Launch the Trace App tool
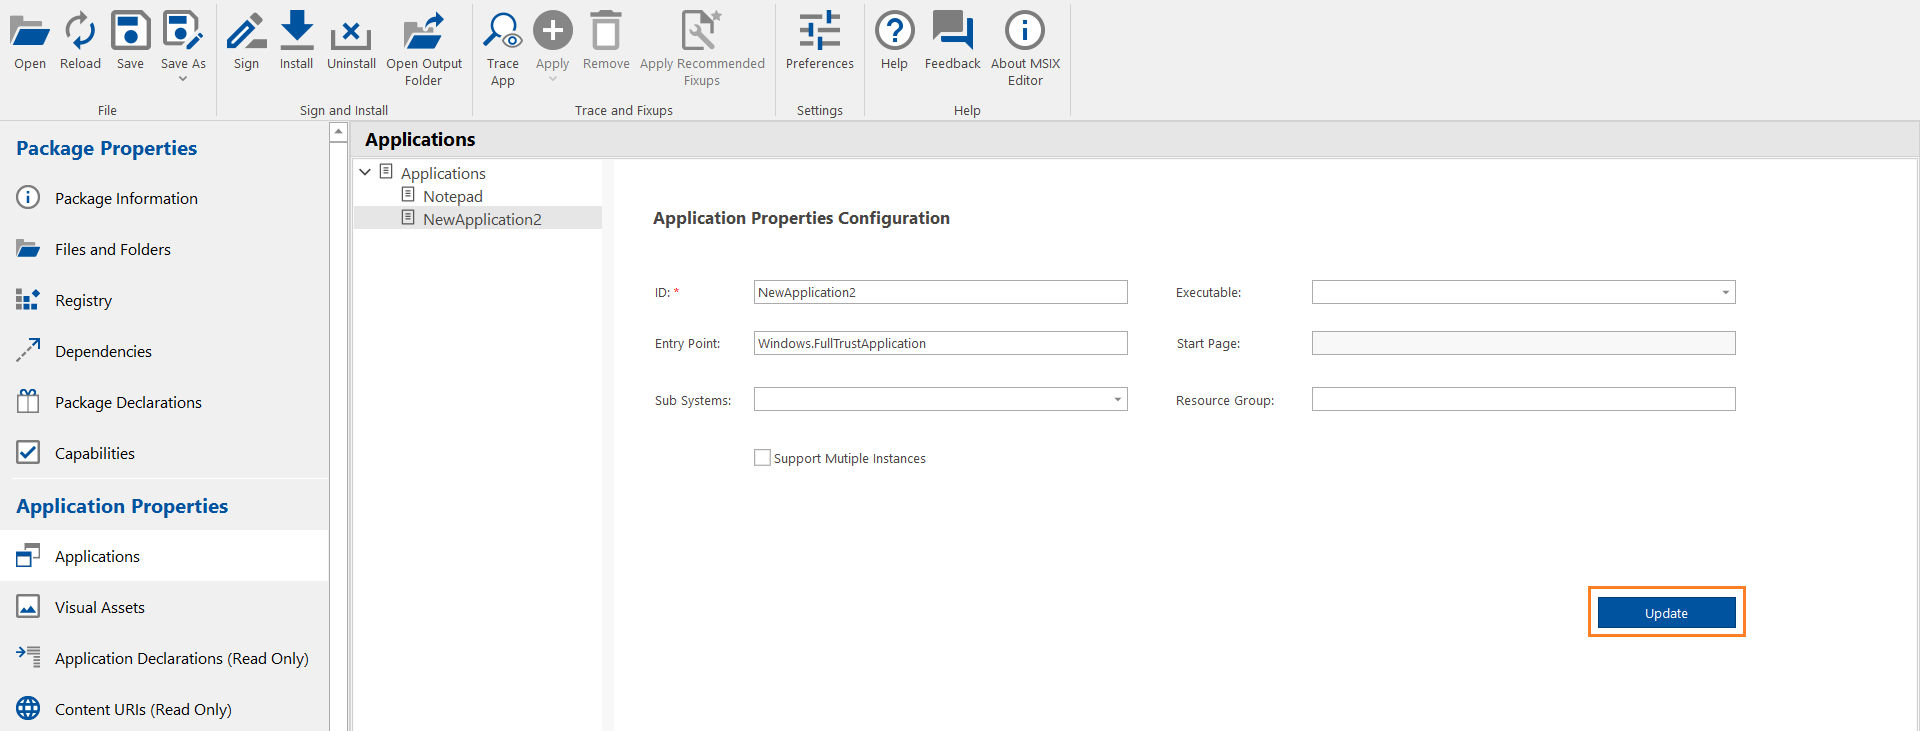Image resolution: width=1920 pixels, height=731 pixels. click(502, 32)
